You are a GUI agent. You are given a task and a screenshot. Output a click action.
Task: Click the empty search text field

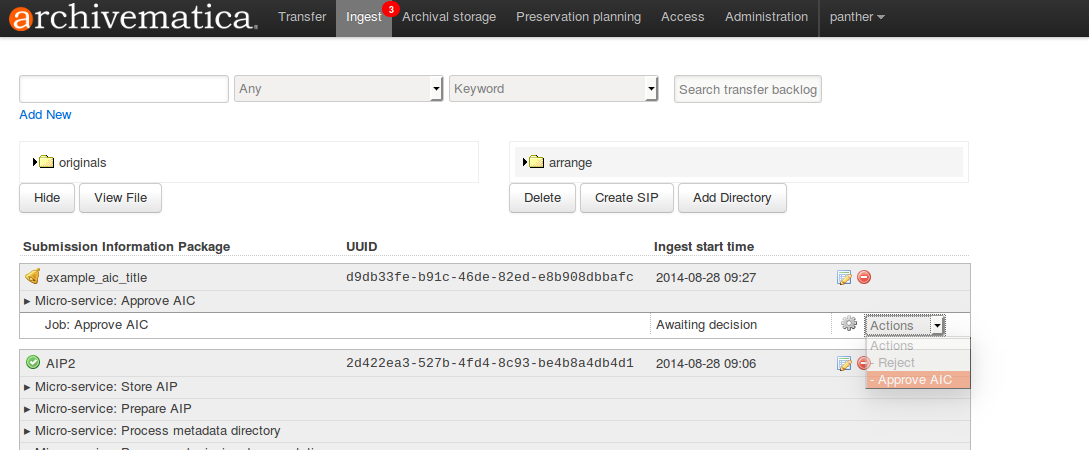(124, 89)
